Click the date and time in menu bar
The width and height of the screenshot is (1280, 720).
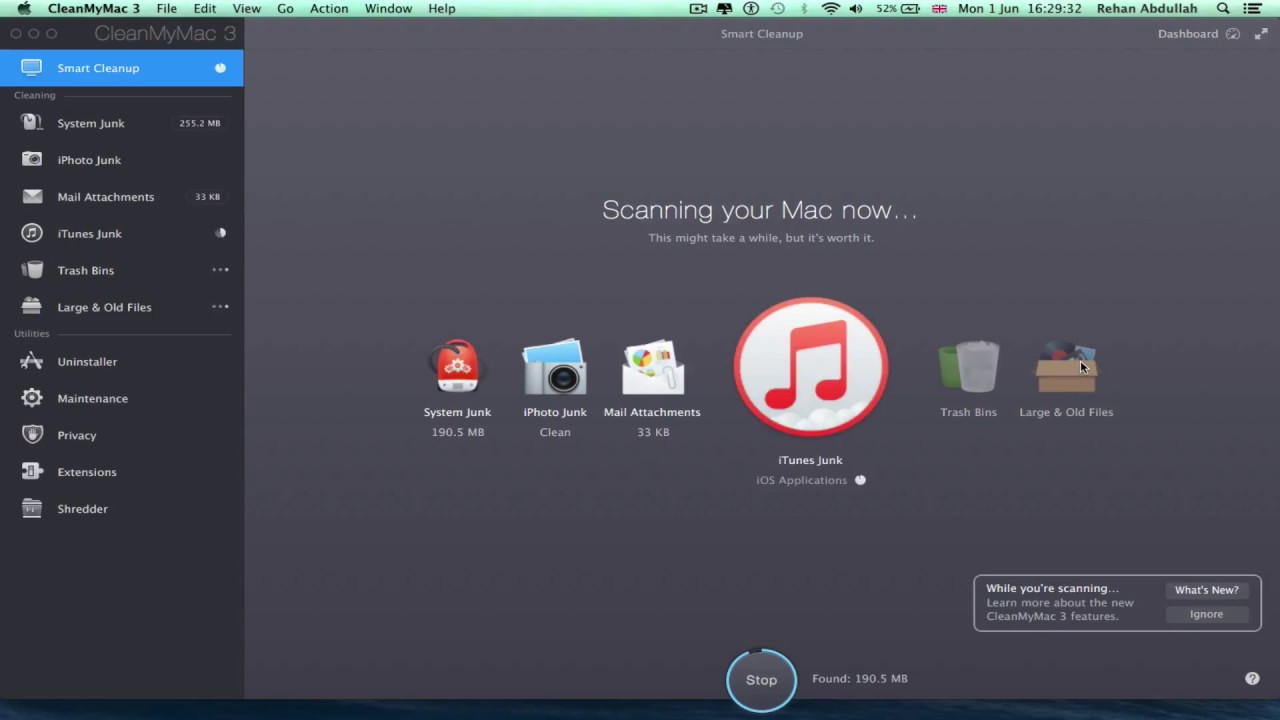coord(1019,8)
